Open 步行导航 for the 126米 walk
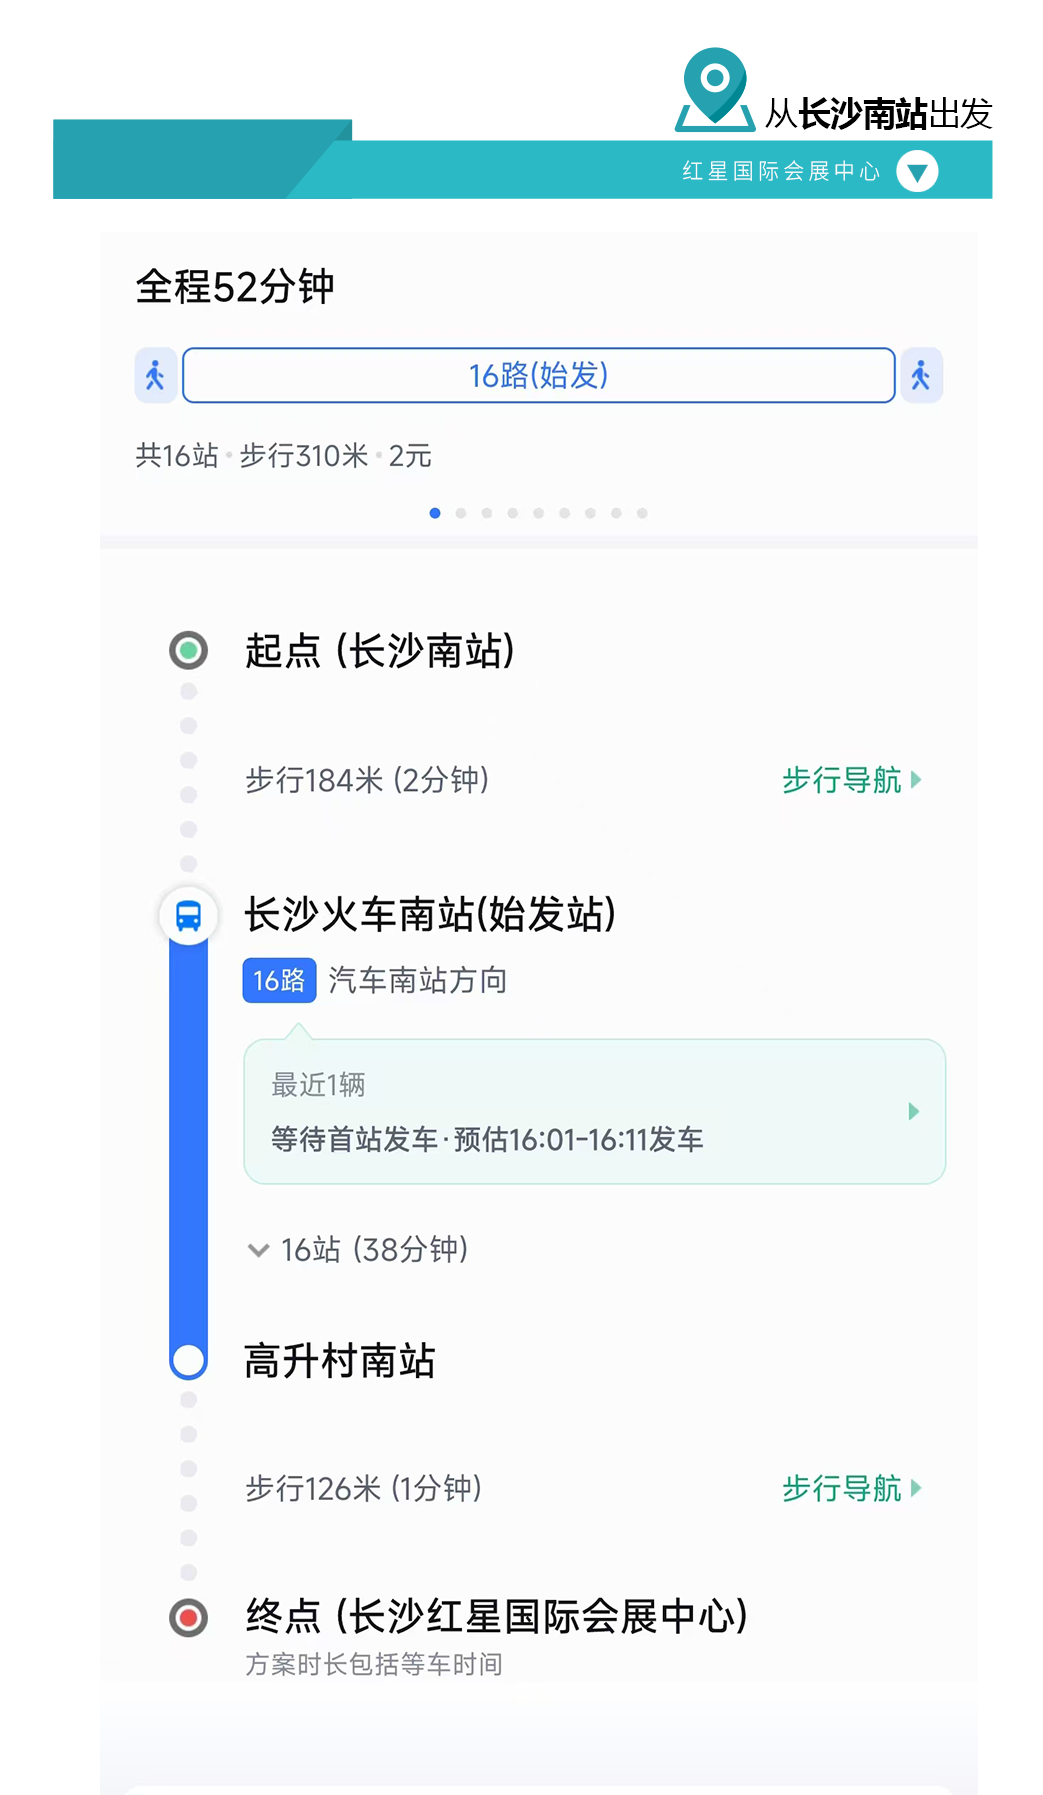The image size is (1043, 1795). point(851,1488)
